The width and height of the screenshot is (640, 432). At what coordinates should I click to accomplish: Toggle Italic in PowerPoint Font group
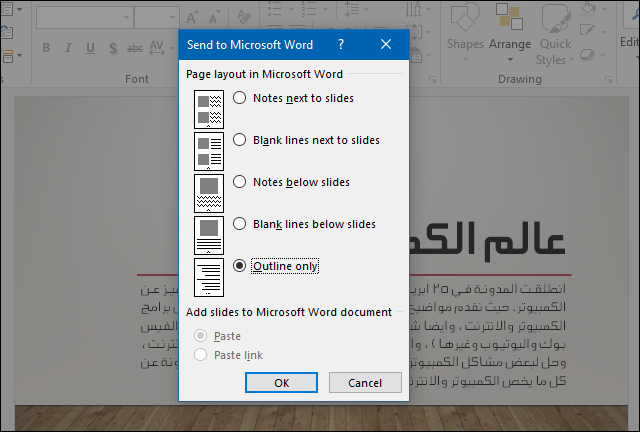pos(68,48)
